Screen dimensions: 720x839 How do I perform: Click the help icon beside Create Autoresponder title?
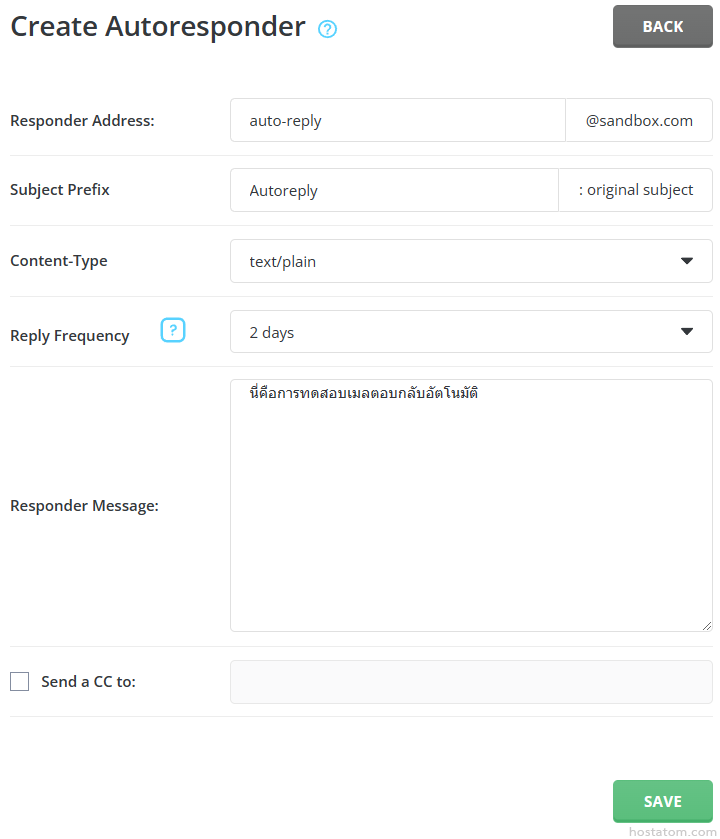[x=327, y=29]
